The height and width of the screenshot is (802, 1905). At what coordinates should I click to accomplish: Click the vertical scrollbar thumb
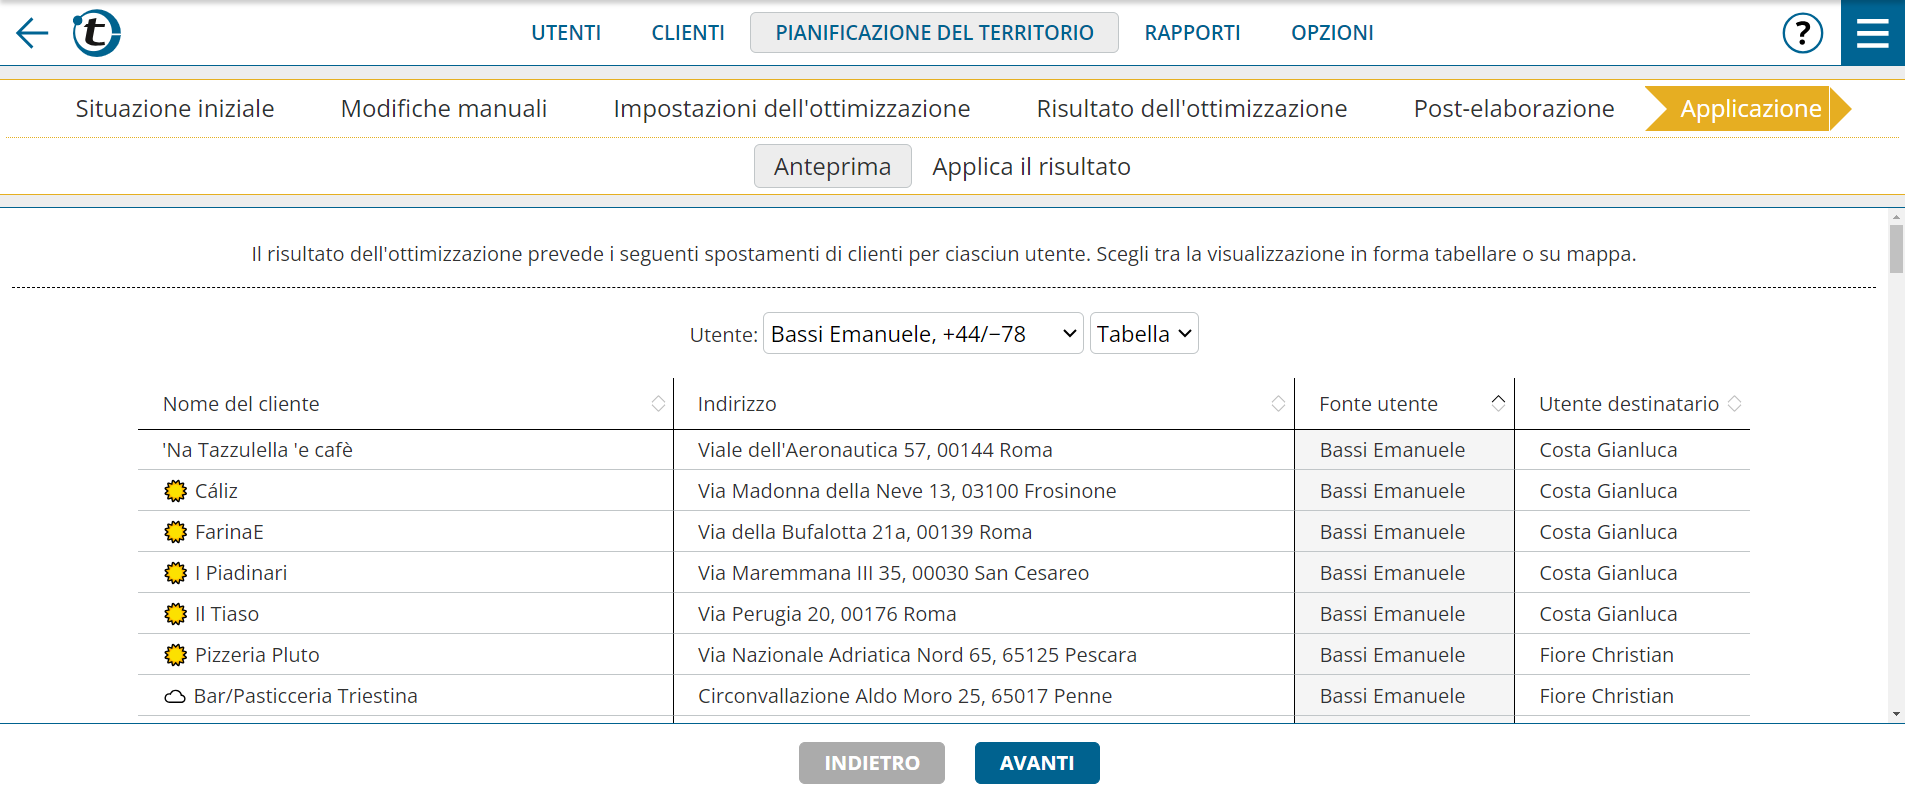pos(1896,248)
